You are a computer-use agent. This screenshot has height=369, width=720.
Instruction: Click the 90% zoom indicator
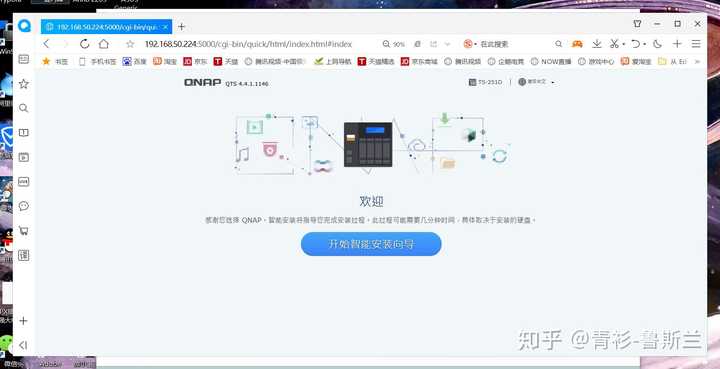[x=394, y=44]
